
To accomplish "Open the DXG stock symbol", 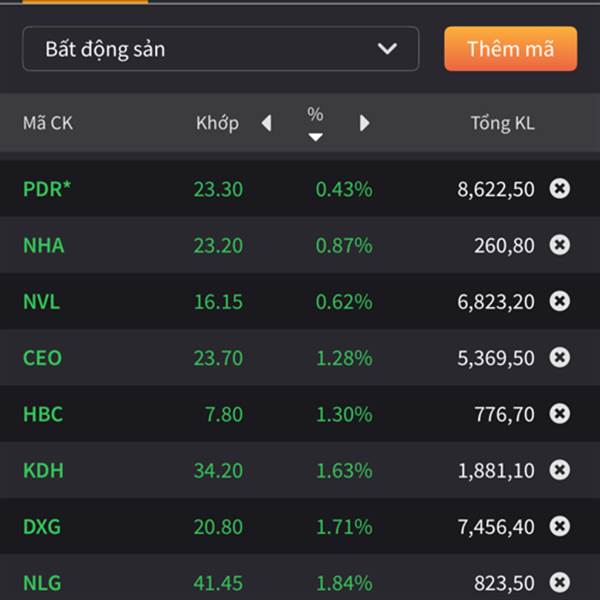I will pos(42,527).
